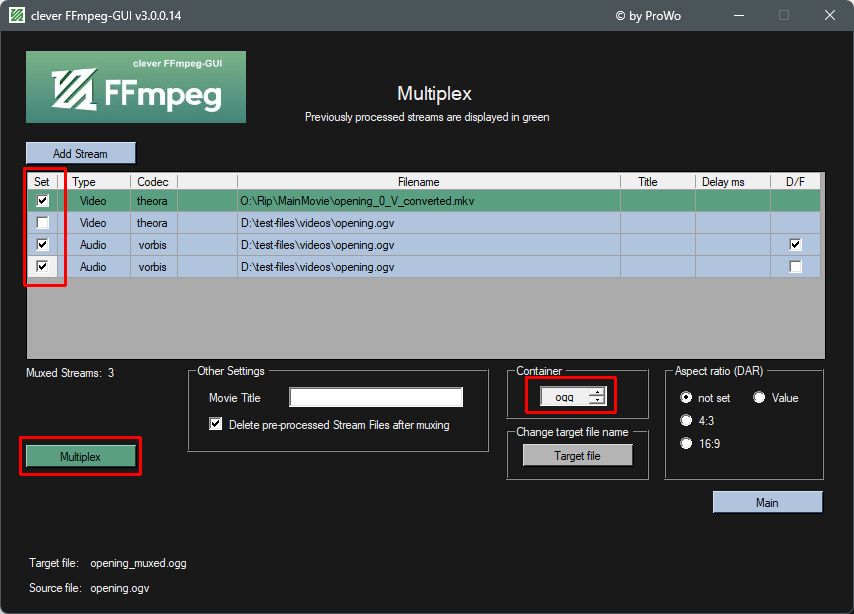Toggle Delete pre-processed Stream Files after muxing
This screenshot has height=614, width=854.
pos(216,424)
